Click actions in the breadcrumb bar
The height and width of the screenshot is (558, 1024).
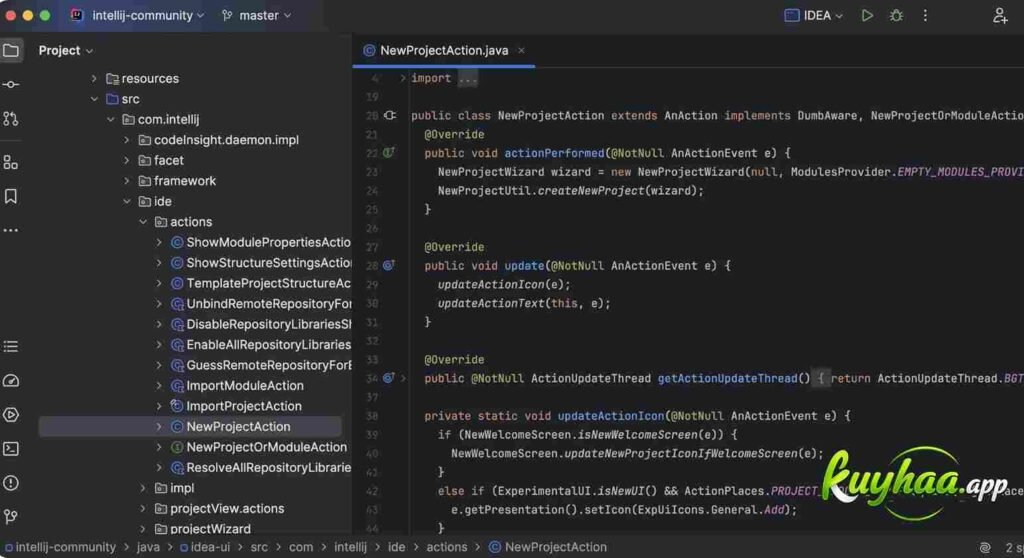447,548
